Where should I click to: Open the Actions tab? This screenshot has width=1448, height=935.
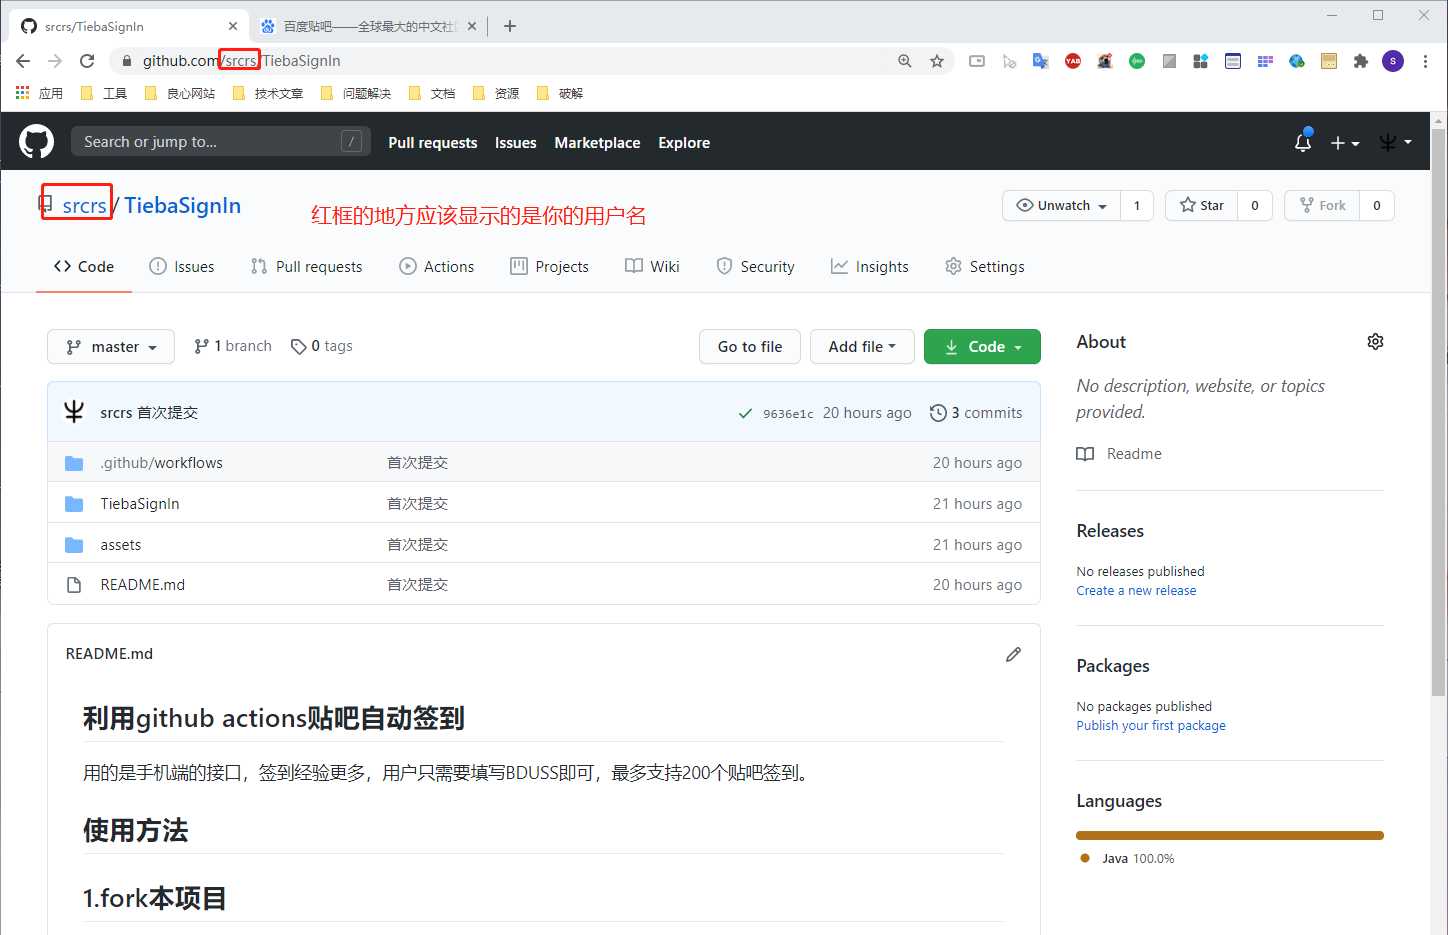click(437, 267)
